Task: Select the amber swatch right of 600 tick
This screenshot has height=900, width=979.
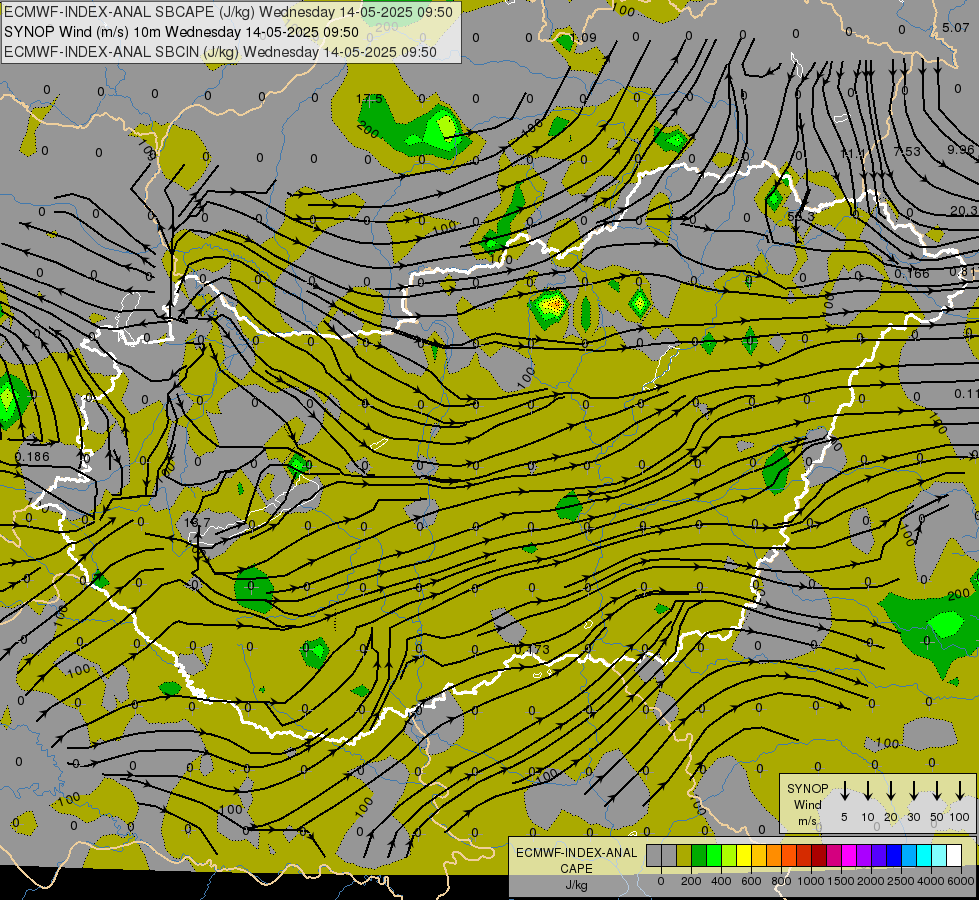Action: pos(759,855)
